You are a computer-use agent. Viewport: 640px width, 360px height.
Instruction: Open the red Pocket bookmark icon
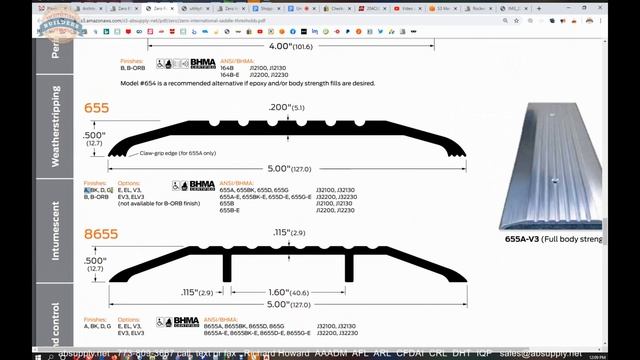[x=128, y=31]
